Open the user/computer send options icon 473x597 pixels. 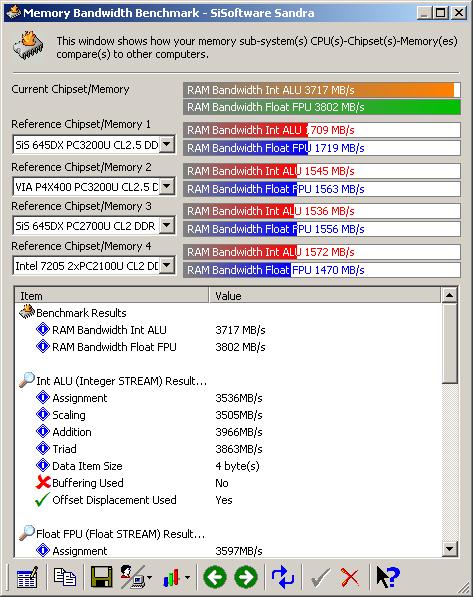pyautogui.click(x=136, y=577)
